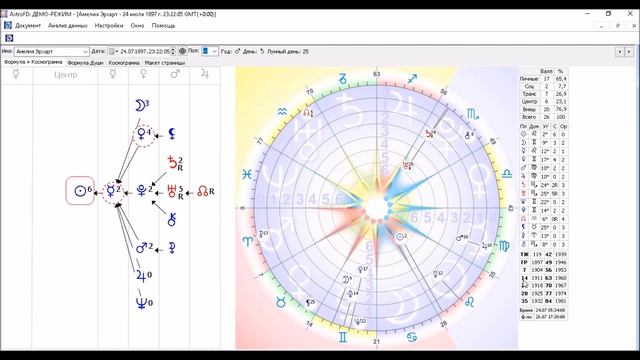Select the Mercury symbol in the formula diagram
The image size is (640, 360).
[110, 191]
